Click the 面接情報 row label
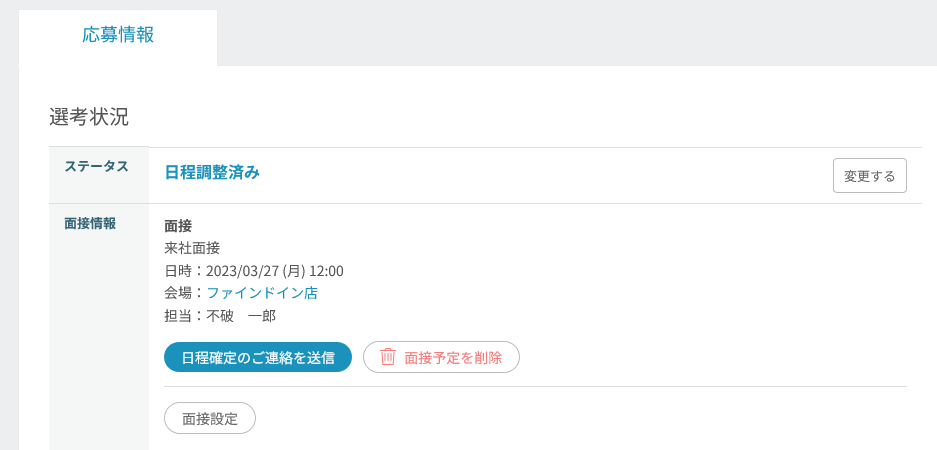 pos(90,223)
